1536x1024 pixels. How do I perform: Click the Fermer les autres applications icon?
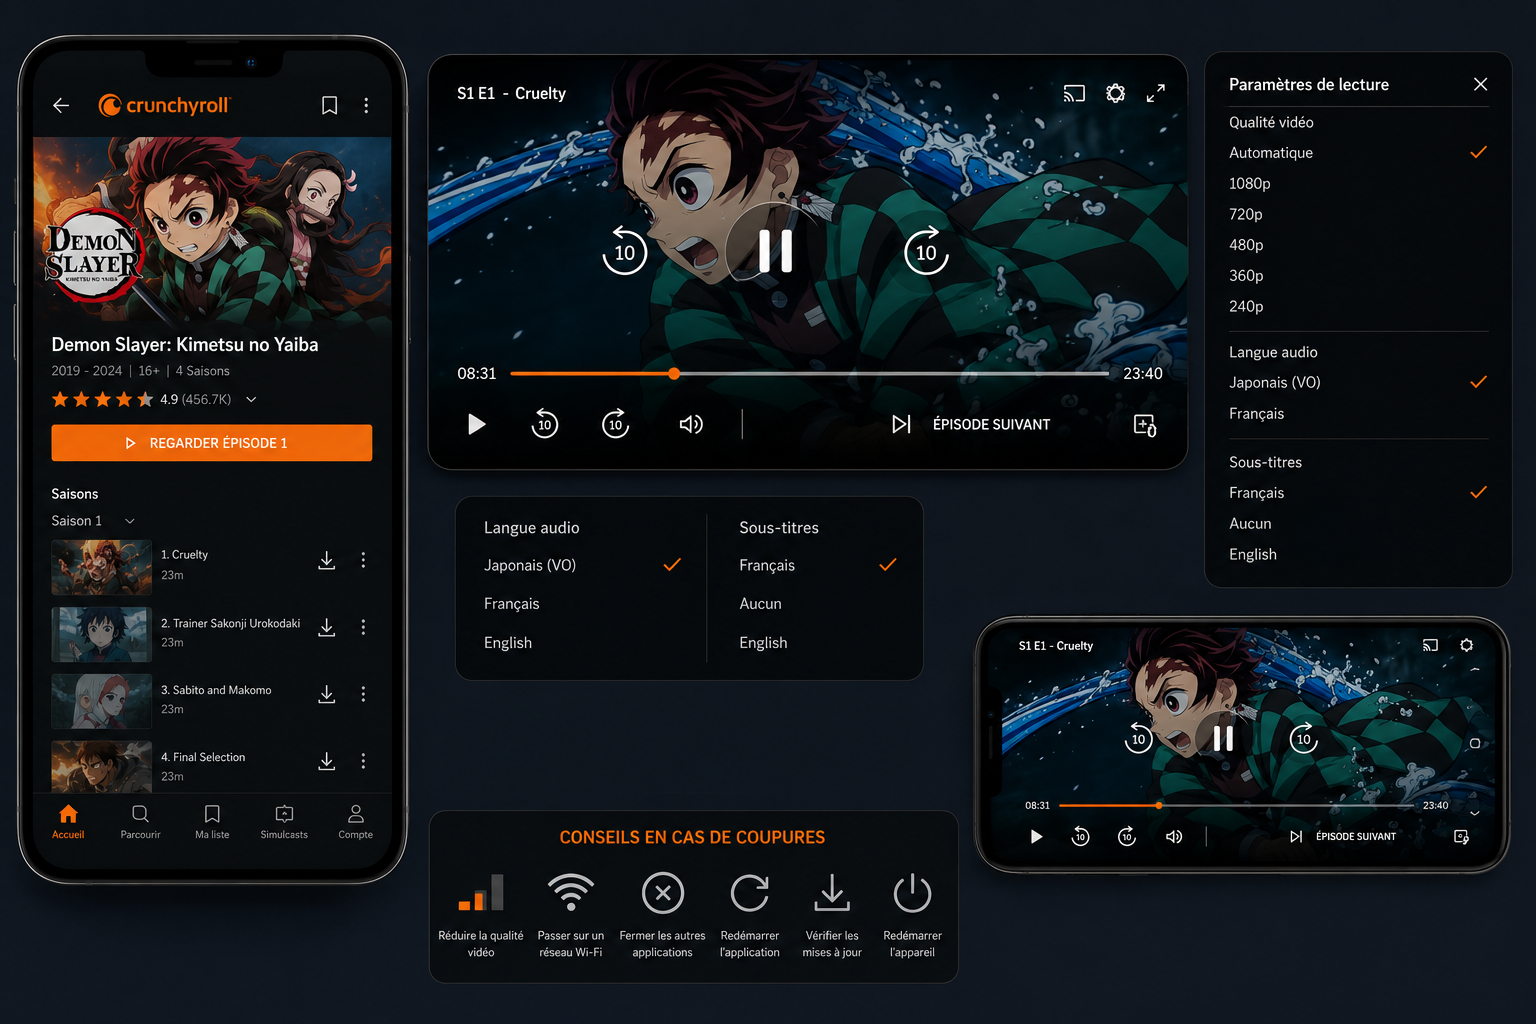coord(662,893)
